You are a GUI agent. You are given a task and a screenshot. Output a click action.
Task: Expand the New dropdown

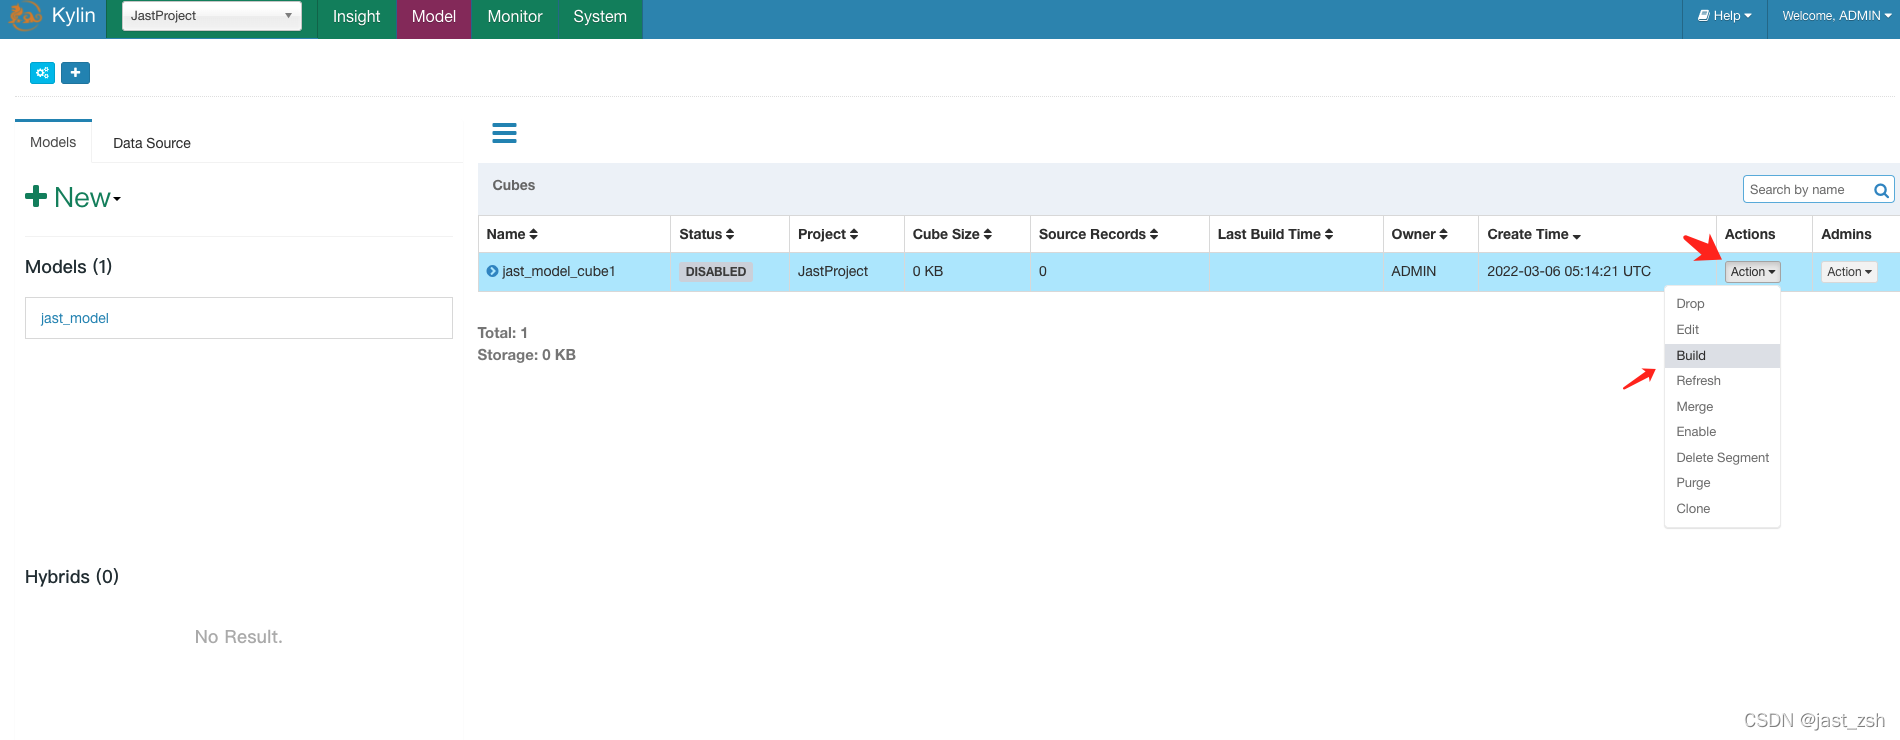coord(73,197)
